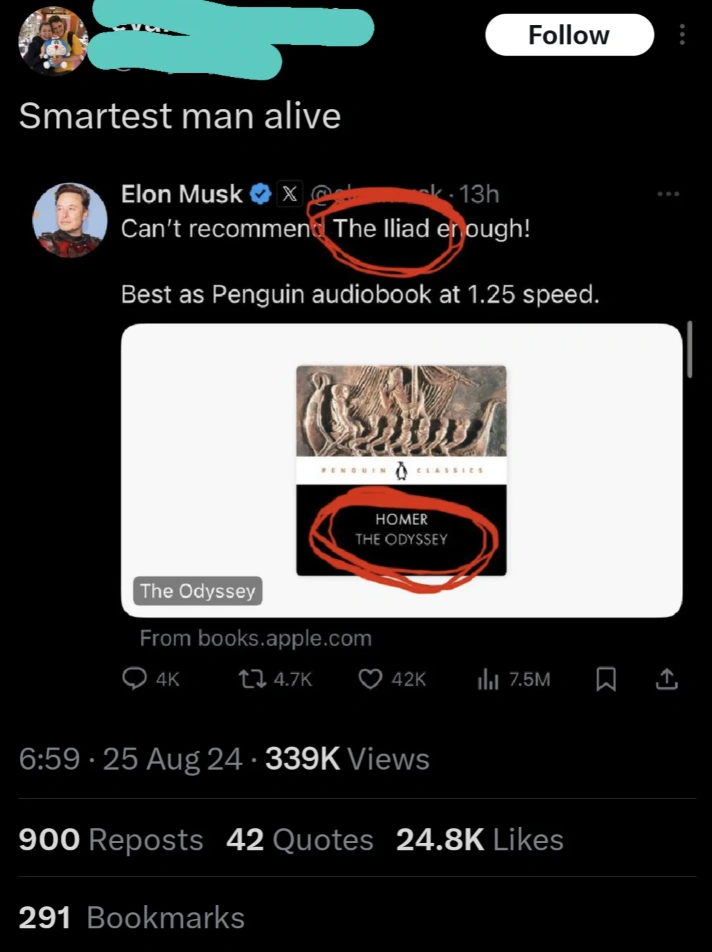Open the Penguin Classics Odyssey book cover
This screenshot has height=952, width=712.
[x=401, y=470]
